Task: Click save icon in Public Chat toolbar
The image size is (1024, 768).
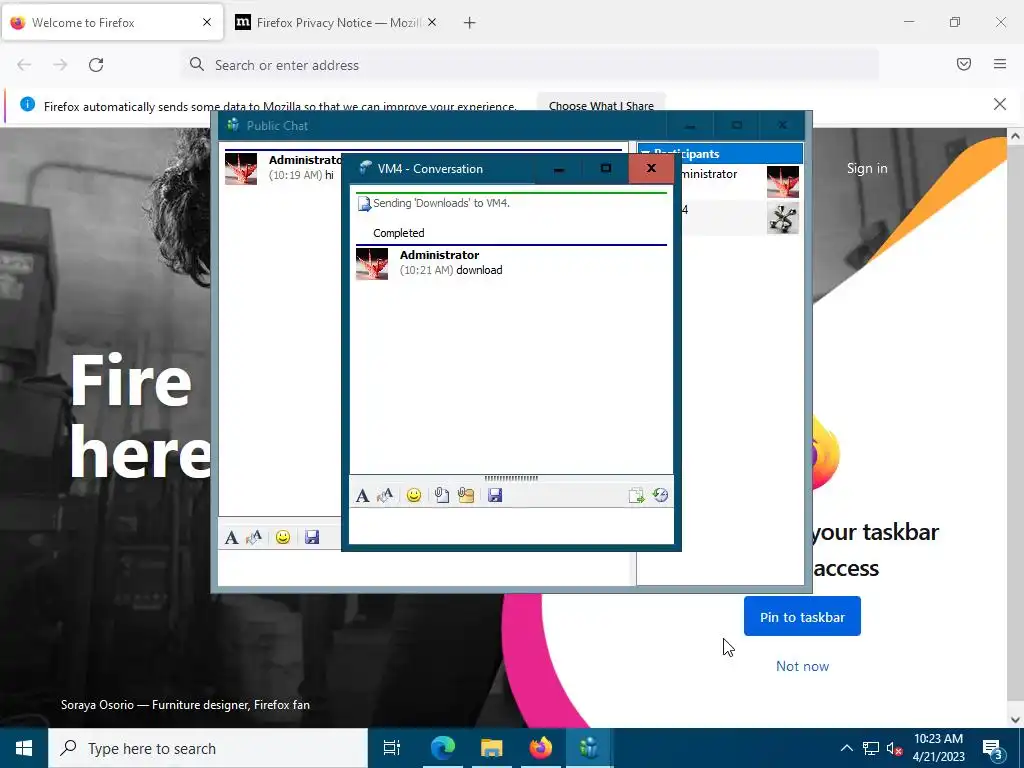Action: pyautogui.click(x=312, y=537)
